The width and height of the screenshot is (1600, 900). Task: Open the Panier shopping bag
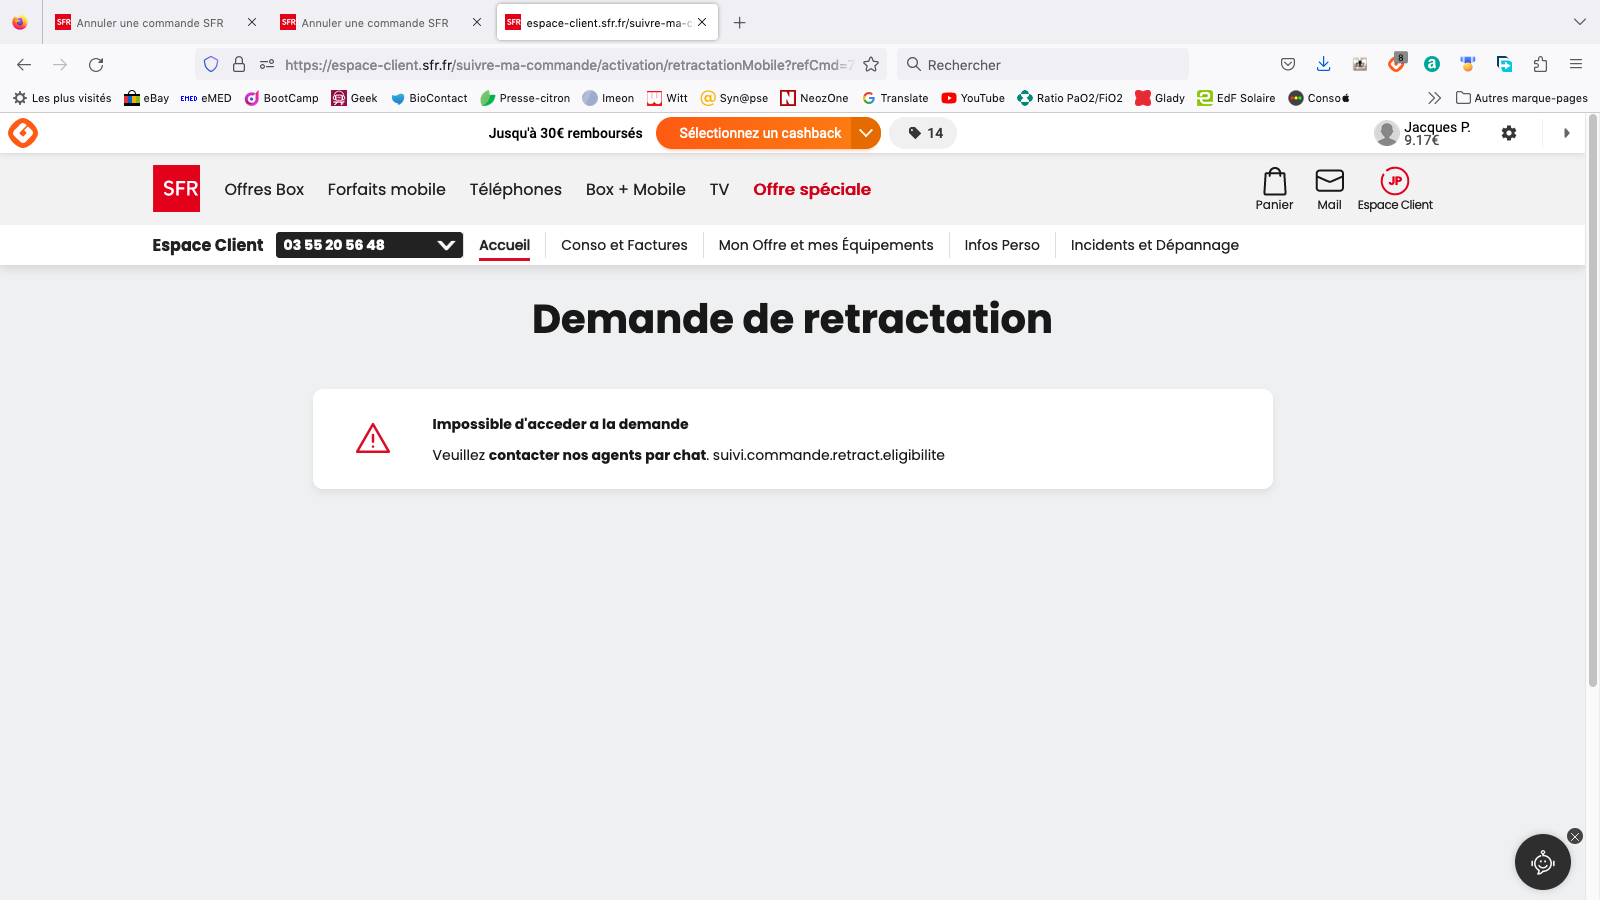[1274, 189]
